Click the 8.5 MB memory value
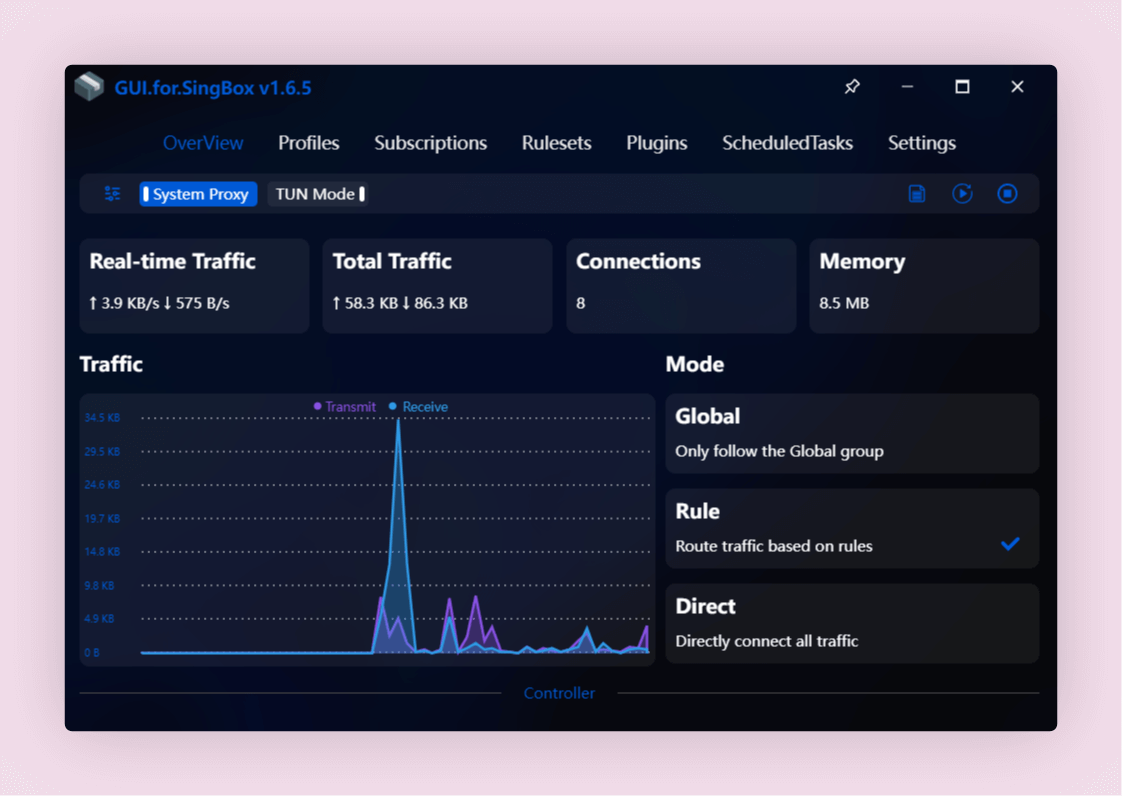The width and height of the screenshot is (1122, 796). coord(844,304)
